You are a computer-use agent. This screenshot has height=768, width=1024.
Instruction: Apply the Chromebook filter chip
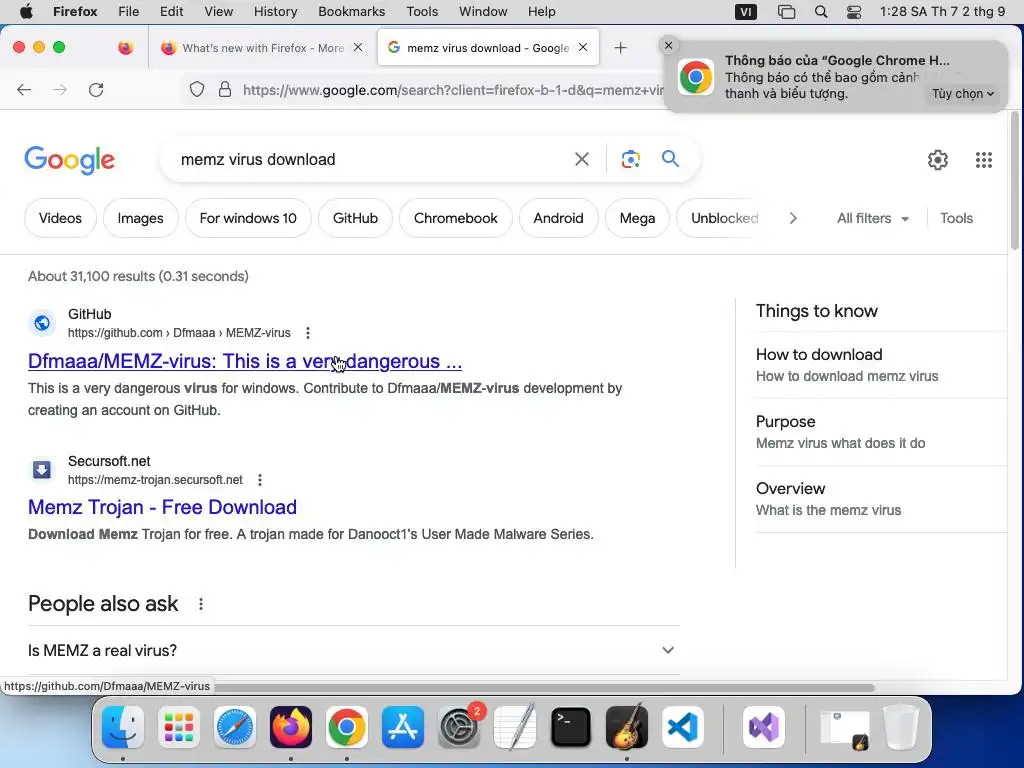pyautogui.click(x=456, y=218)
